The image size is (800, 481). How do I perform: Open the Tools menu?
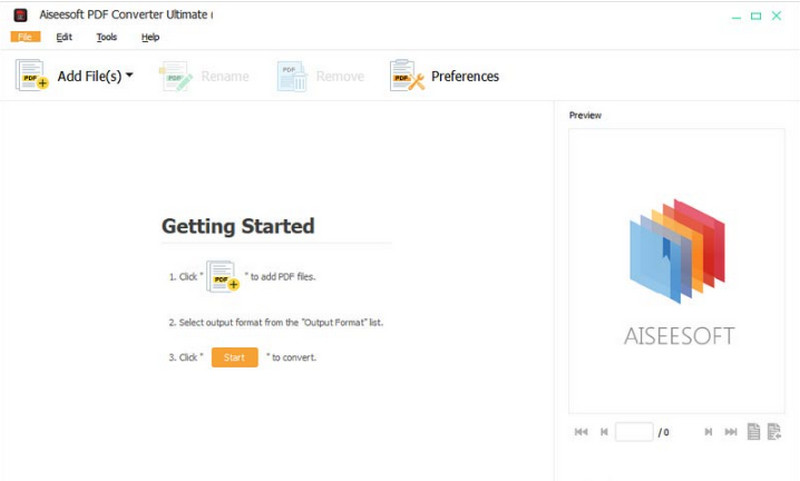(x=107, y=37)
